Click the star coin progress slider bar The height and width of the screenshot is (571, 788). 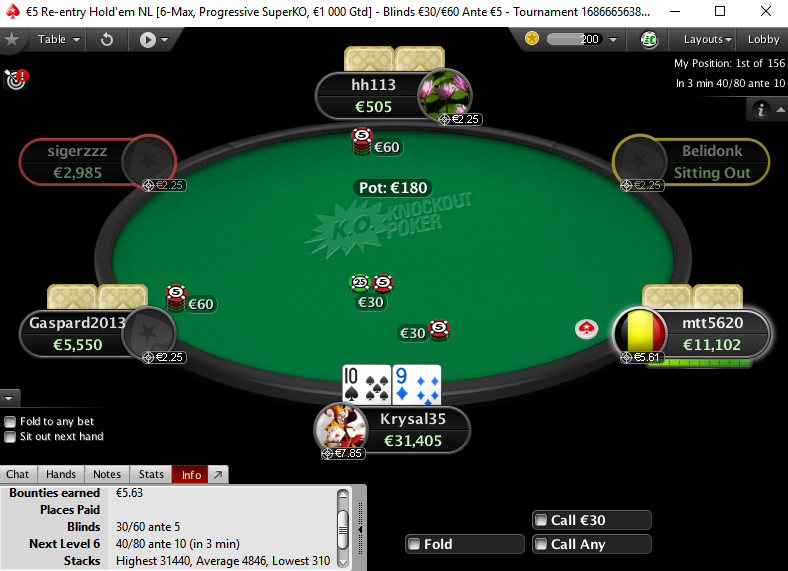(x=574, y=39)
